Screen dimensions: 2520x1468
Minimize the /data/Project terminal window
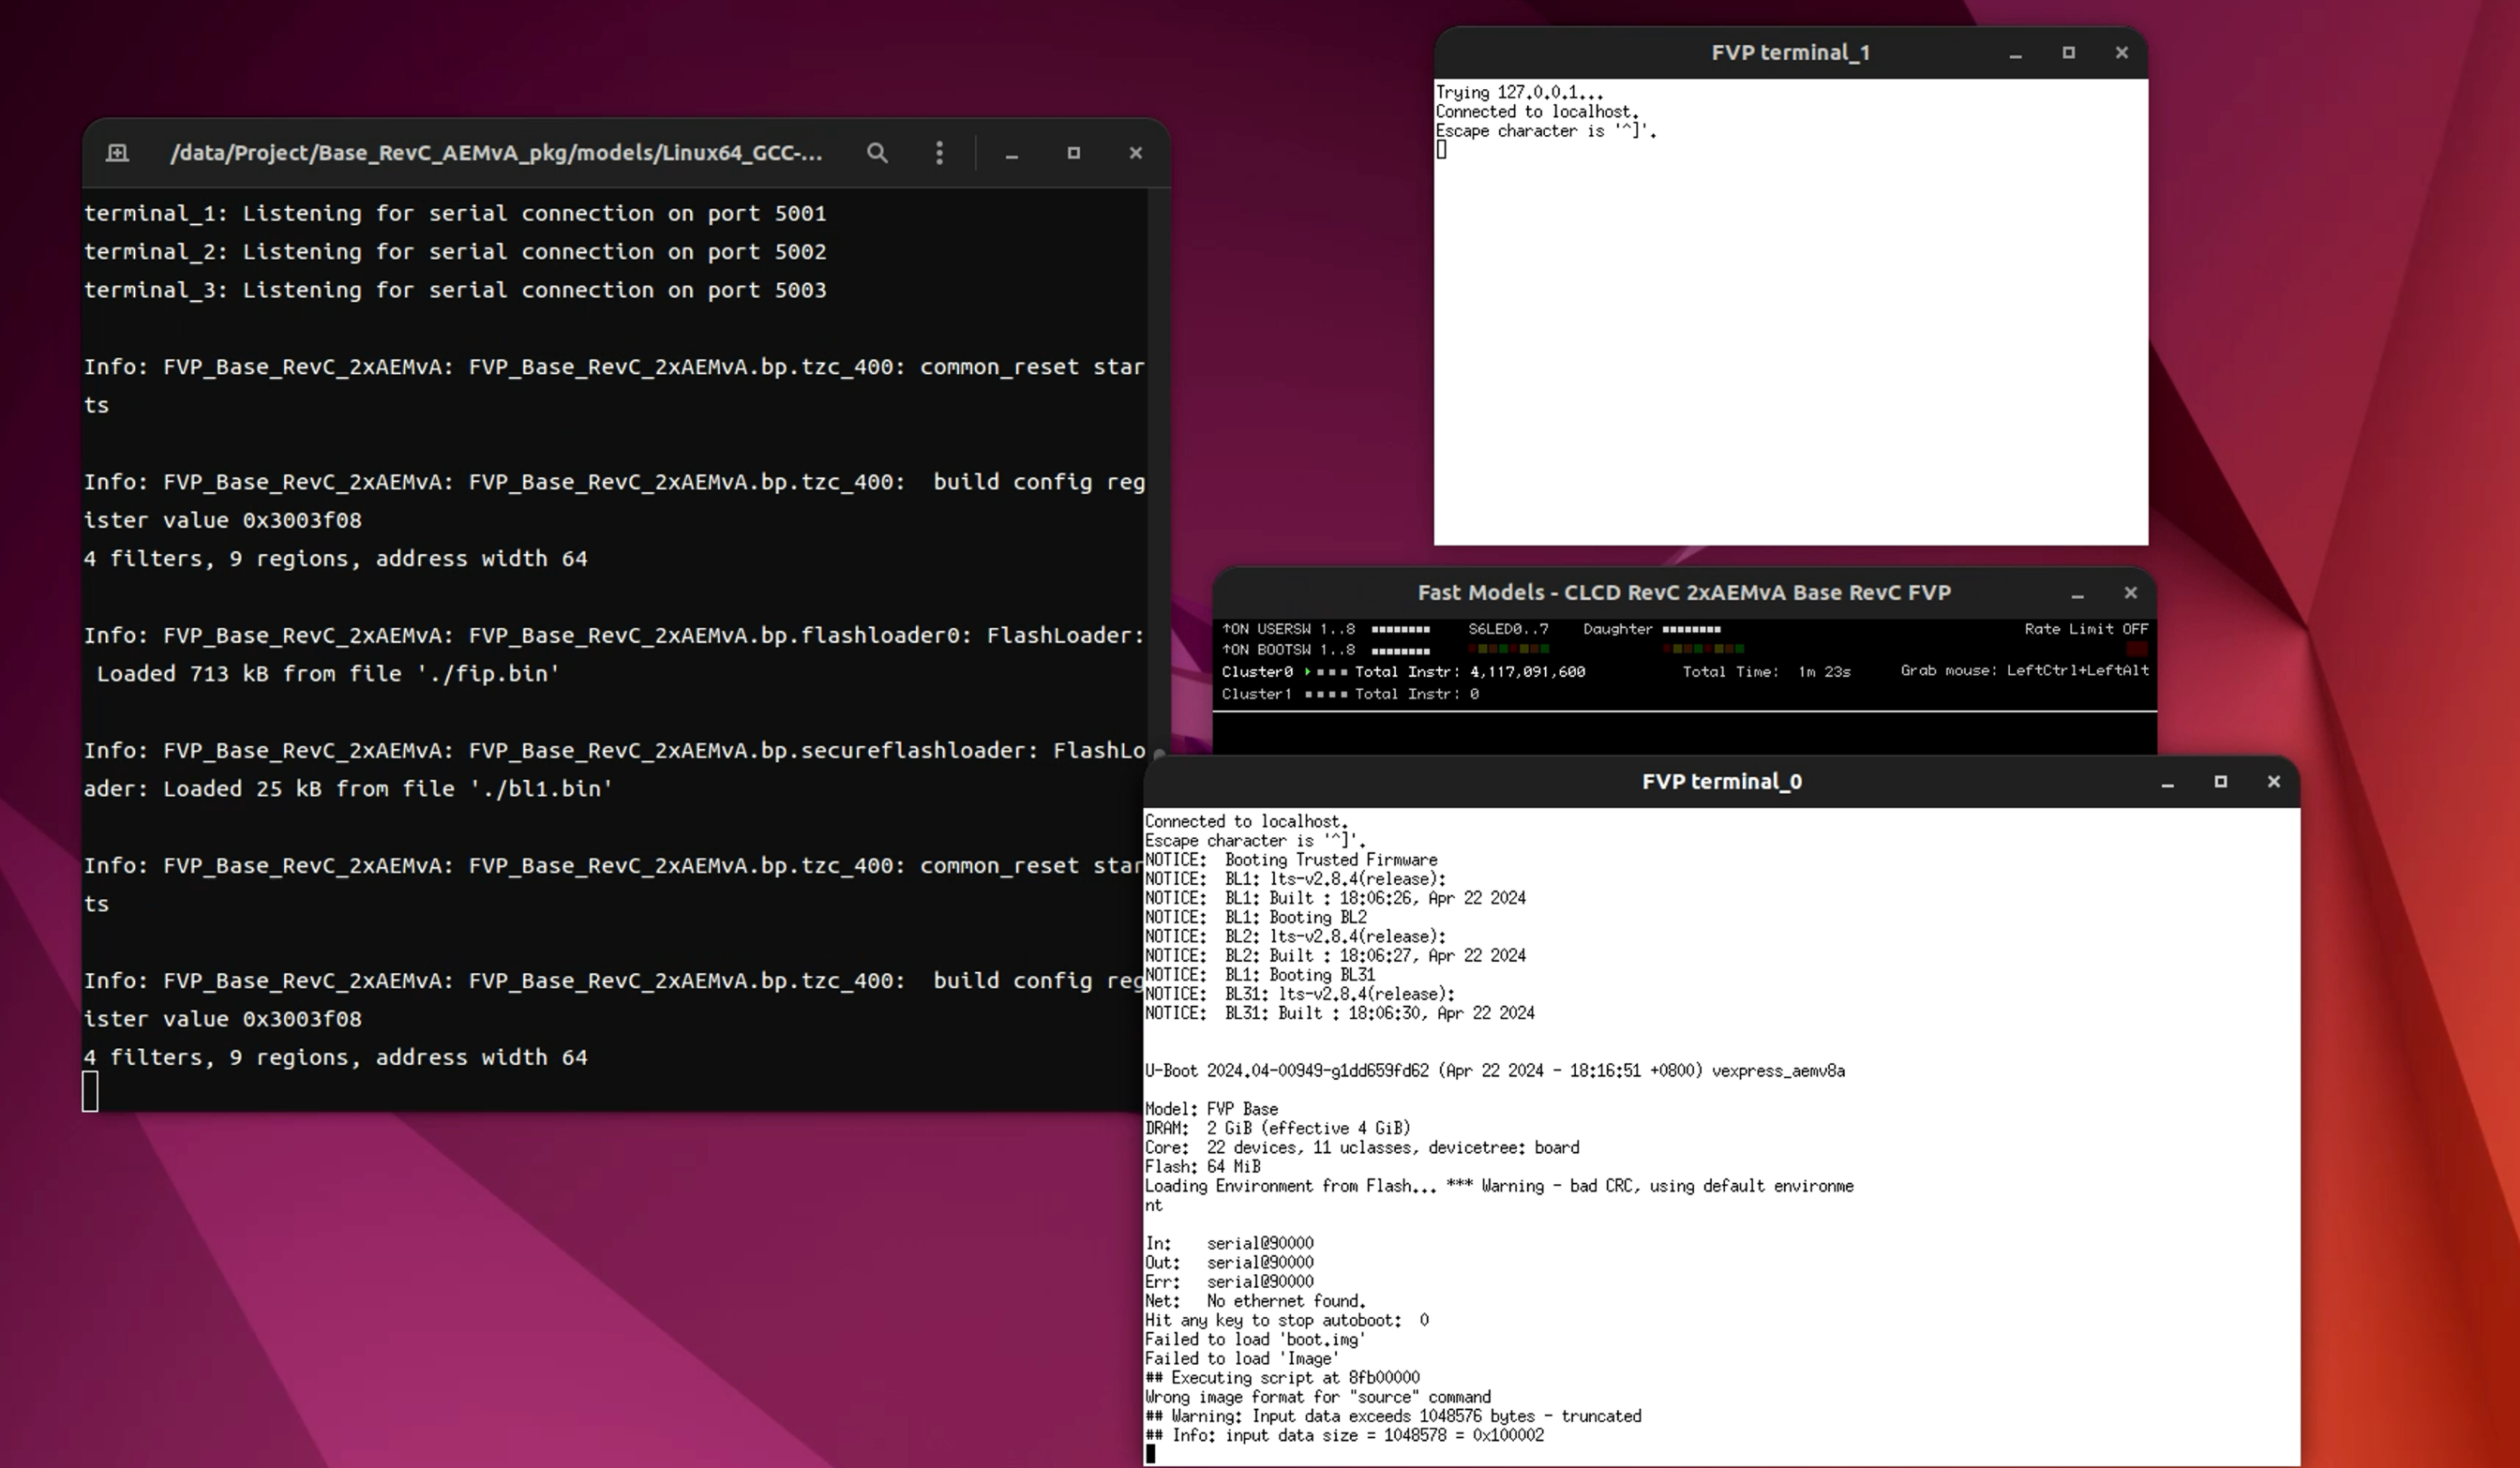(x=1011, y=153)
